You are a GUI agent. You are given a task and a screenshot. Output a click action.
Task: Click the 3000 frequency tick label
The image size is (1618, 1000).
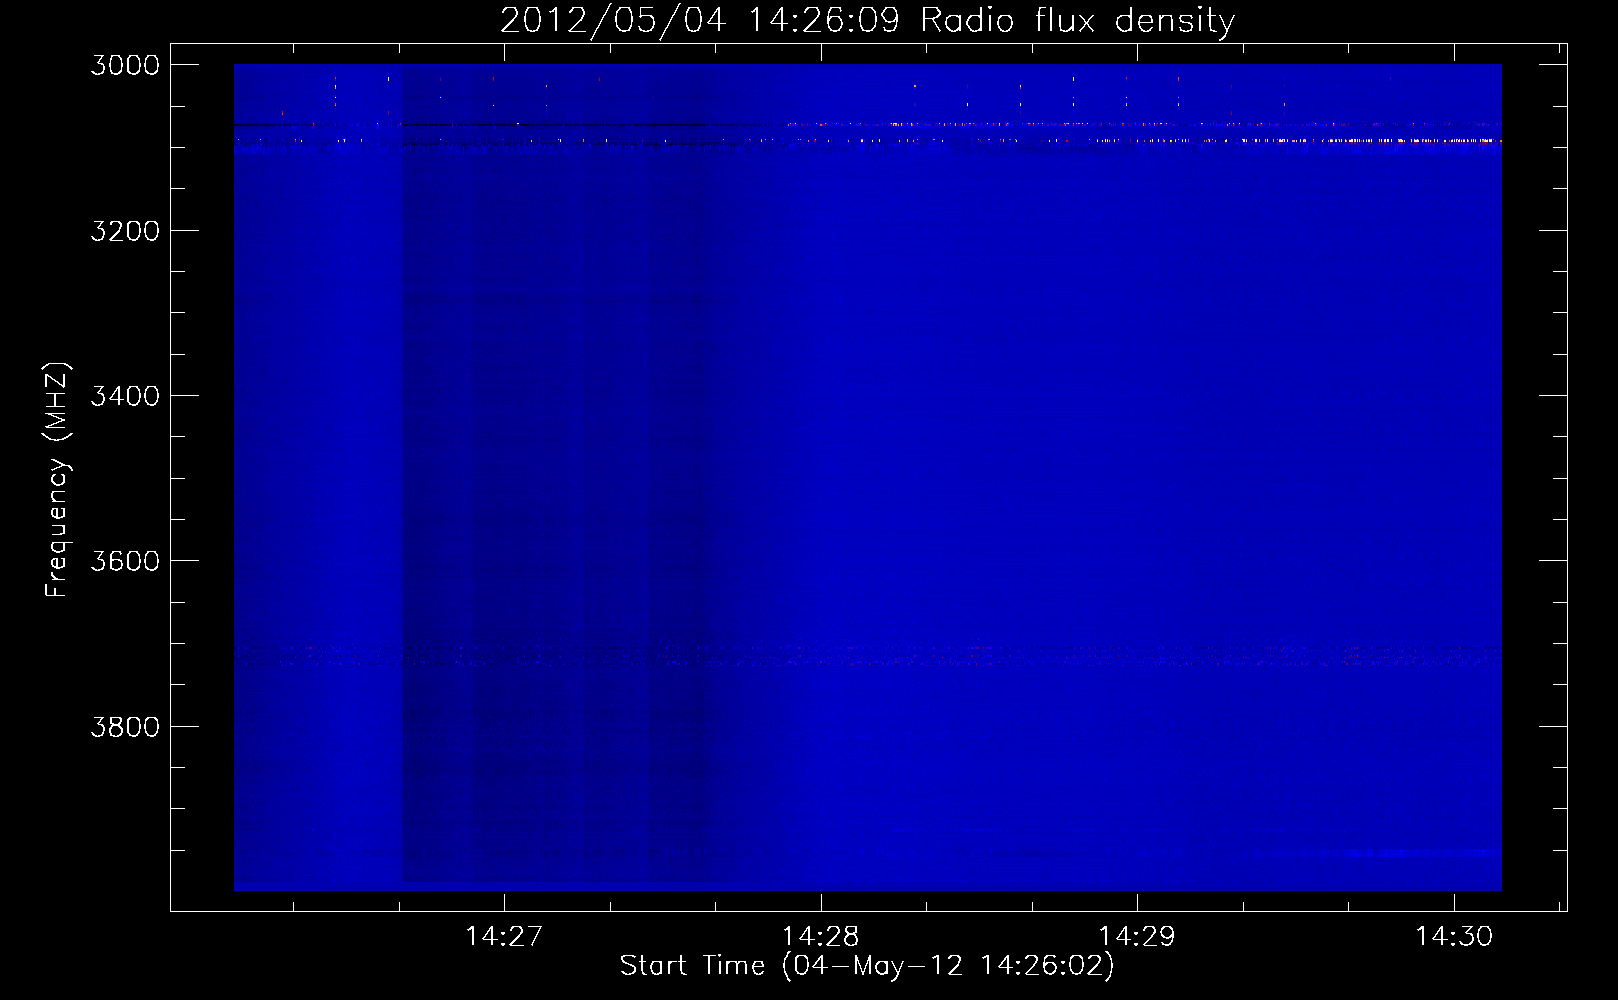(x=125, y=65)
